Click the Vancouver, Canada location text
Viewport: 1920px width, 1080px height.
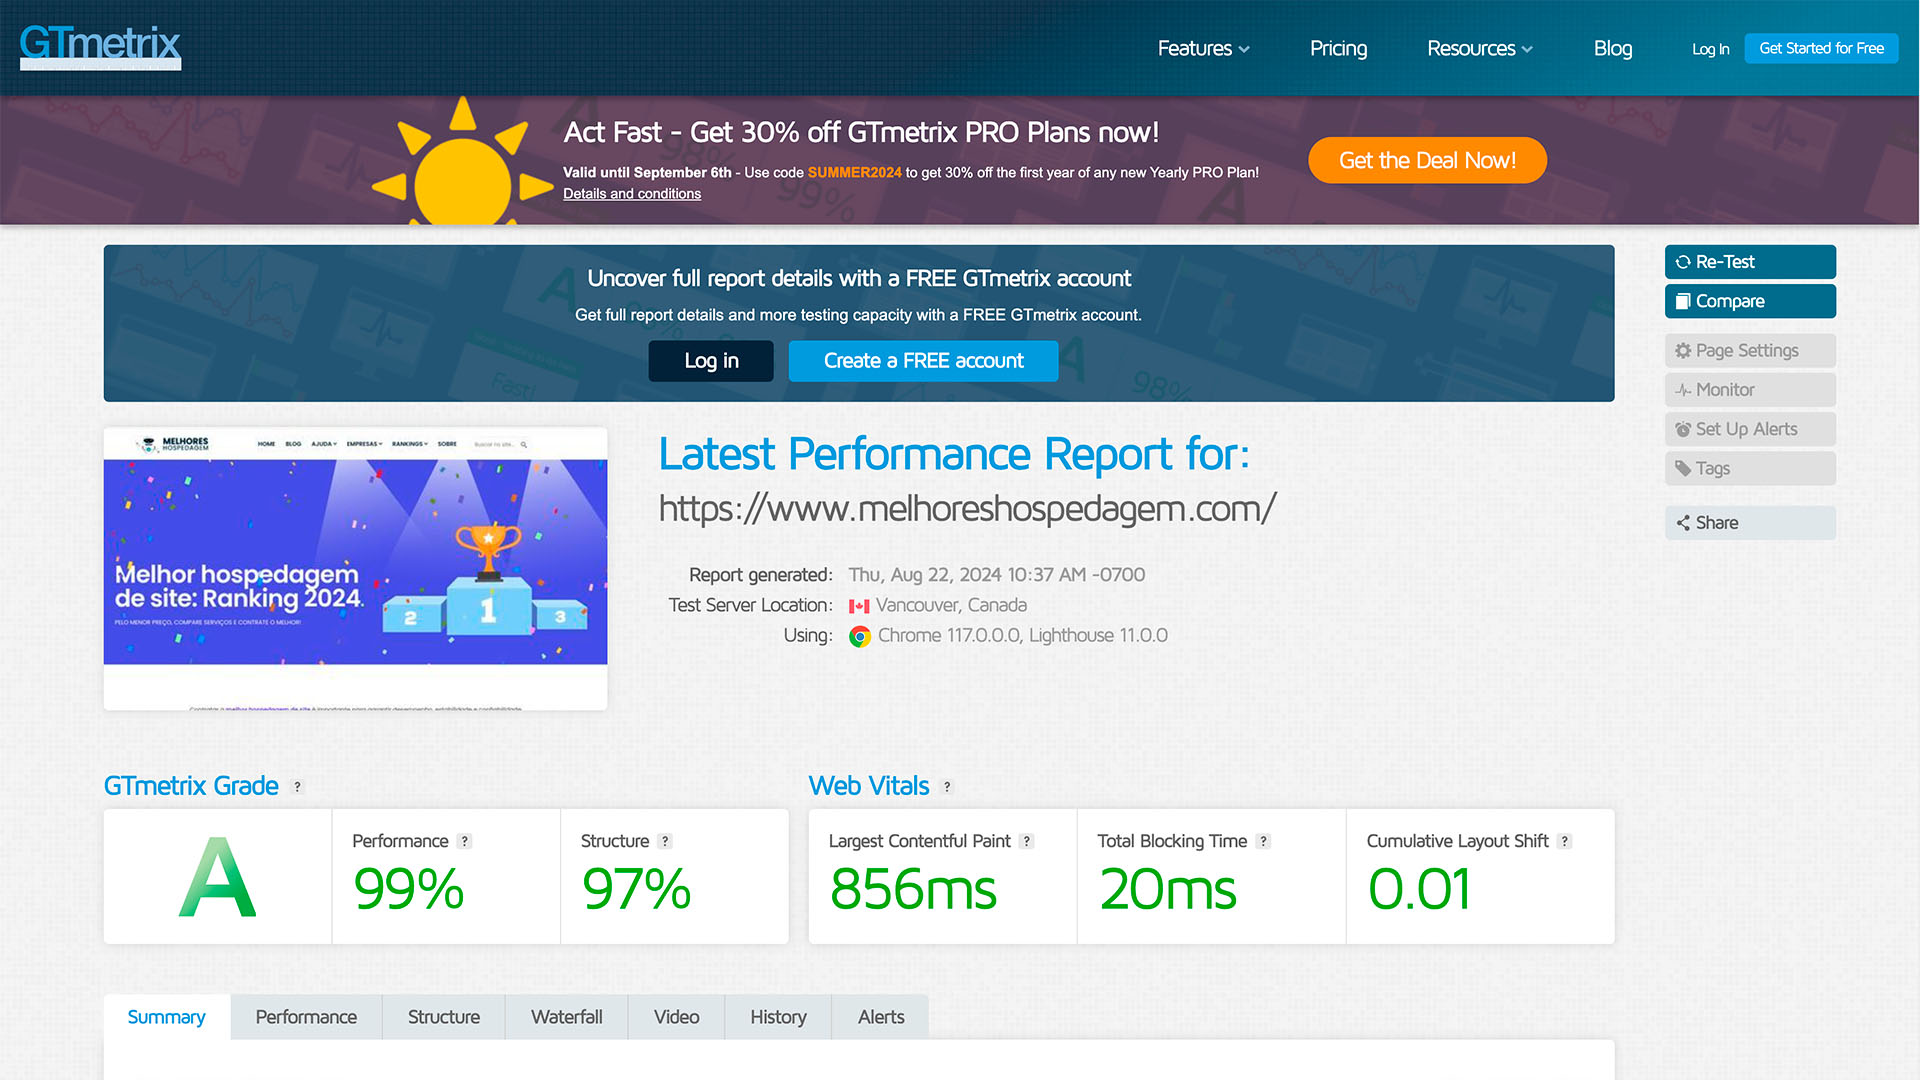coord(951,605)
